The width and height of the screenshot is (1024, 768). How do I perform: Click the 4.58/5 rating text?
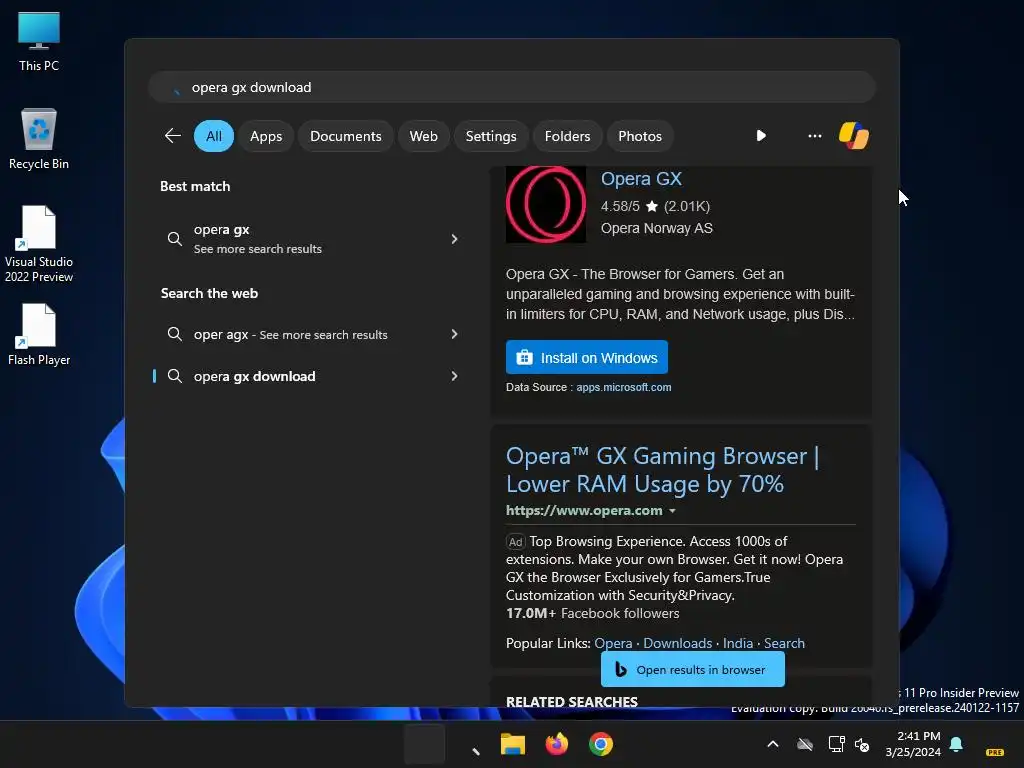[620, 206]
